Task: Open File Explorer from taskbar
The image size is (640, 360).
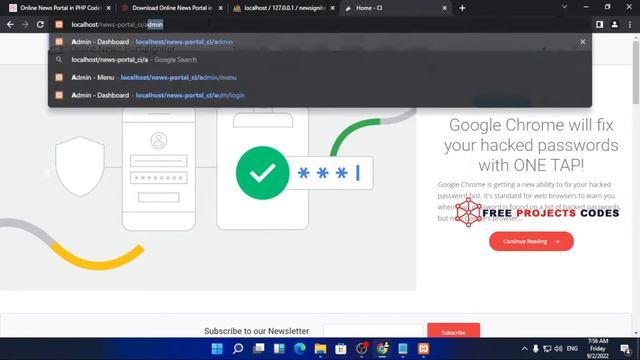Action: [320, 349]
